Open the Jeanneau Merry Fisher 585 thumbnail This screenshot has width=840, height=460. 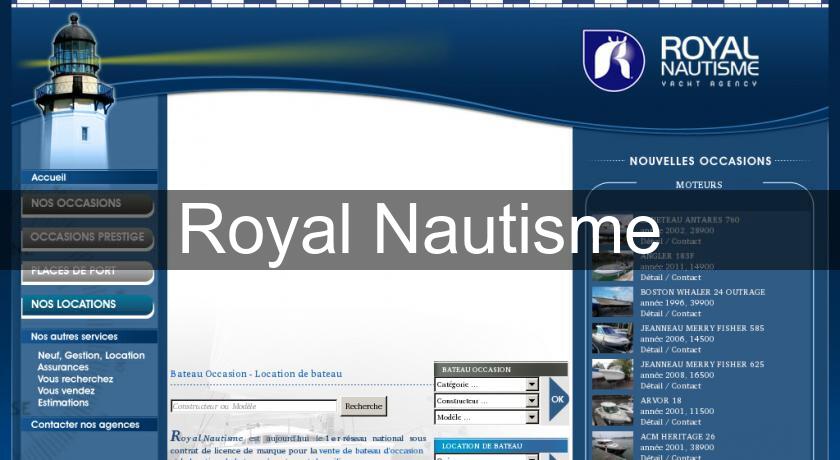point(612,338)
